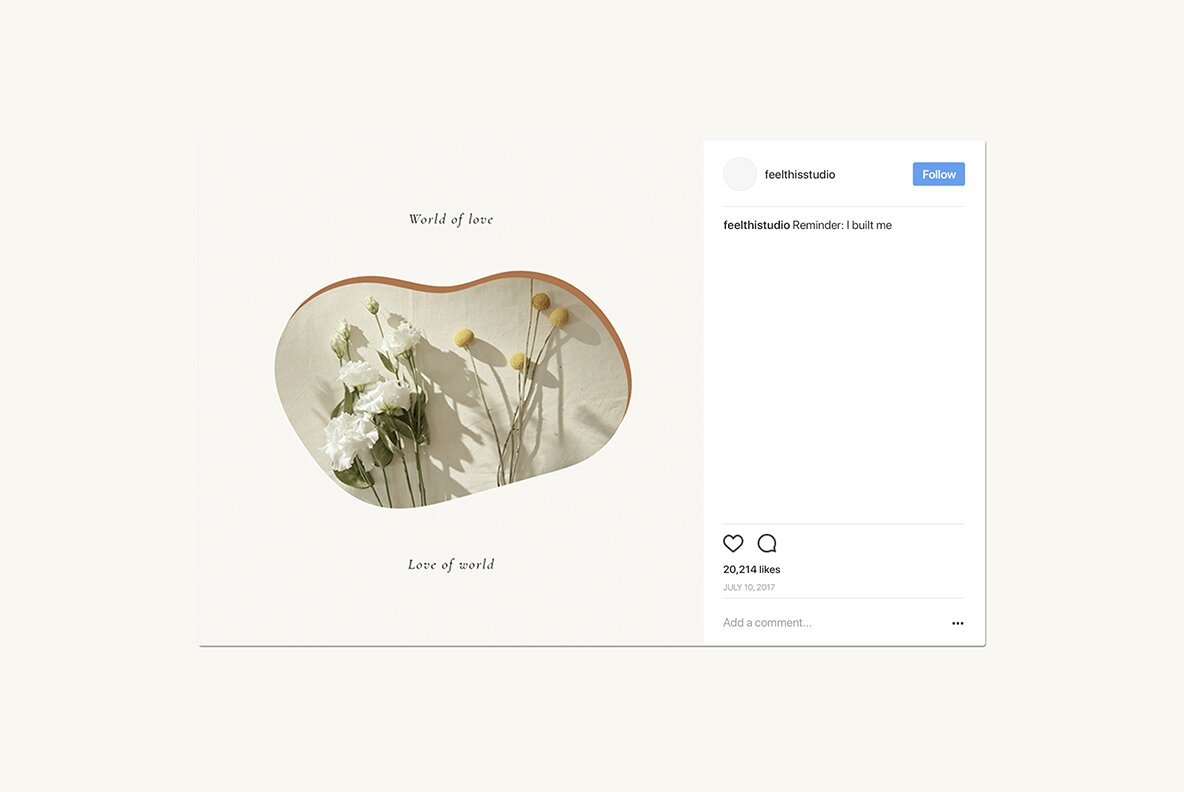Viewport: 1184px width, 792px height.
Task: Select the comment bubble icon below the post
Action: (x=766, y=543)
